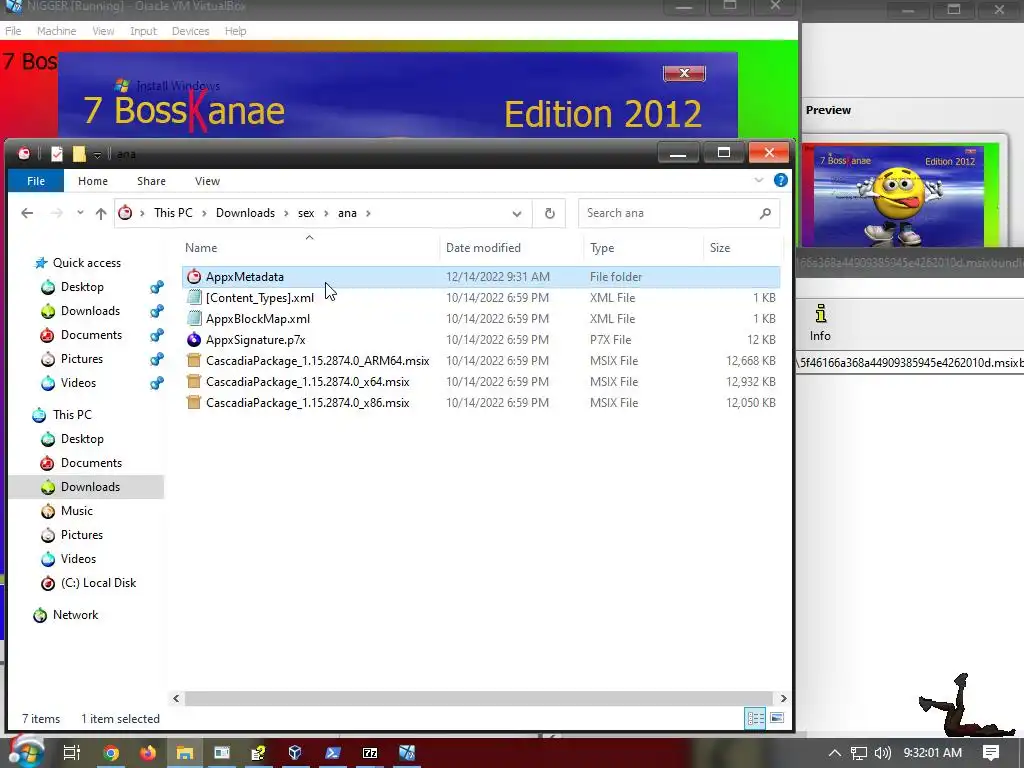Select Quick access in the navigation pane

(x=86, y=263)
